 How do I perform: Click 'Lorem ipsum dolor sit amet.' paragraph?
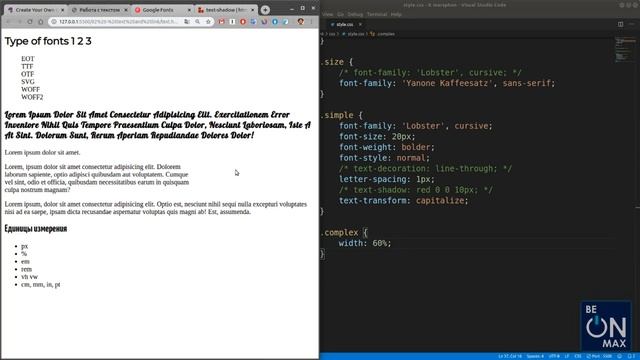pyautogui.click(x=42, y=153)
